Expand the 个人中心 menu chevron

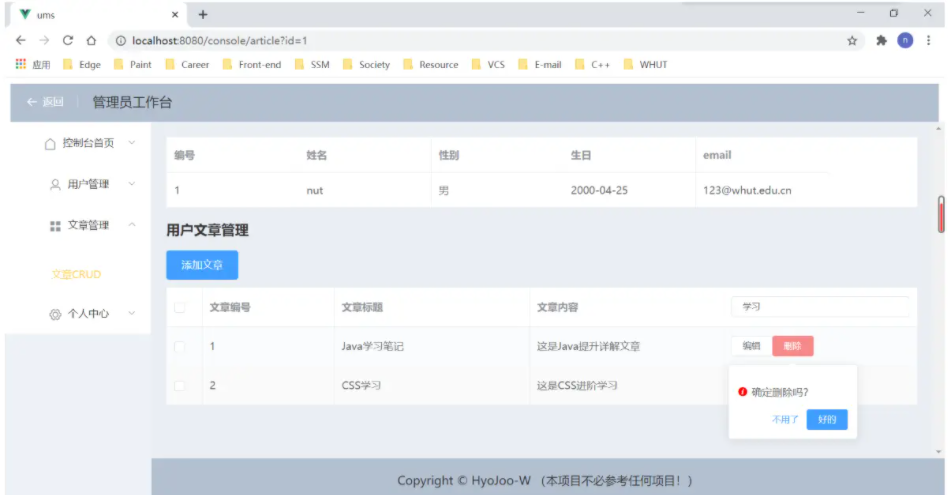(x=132, y=313)
